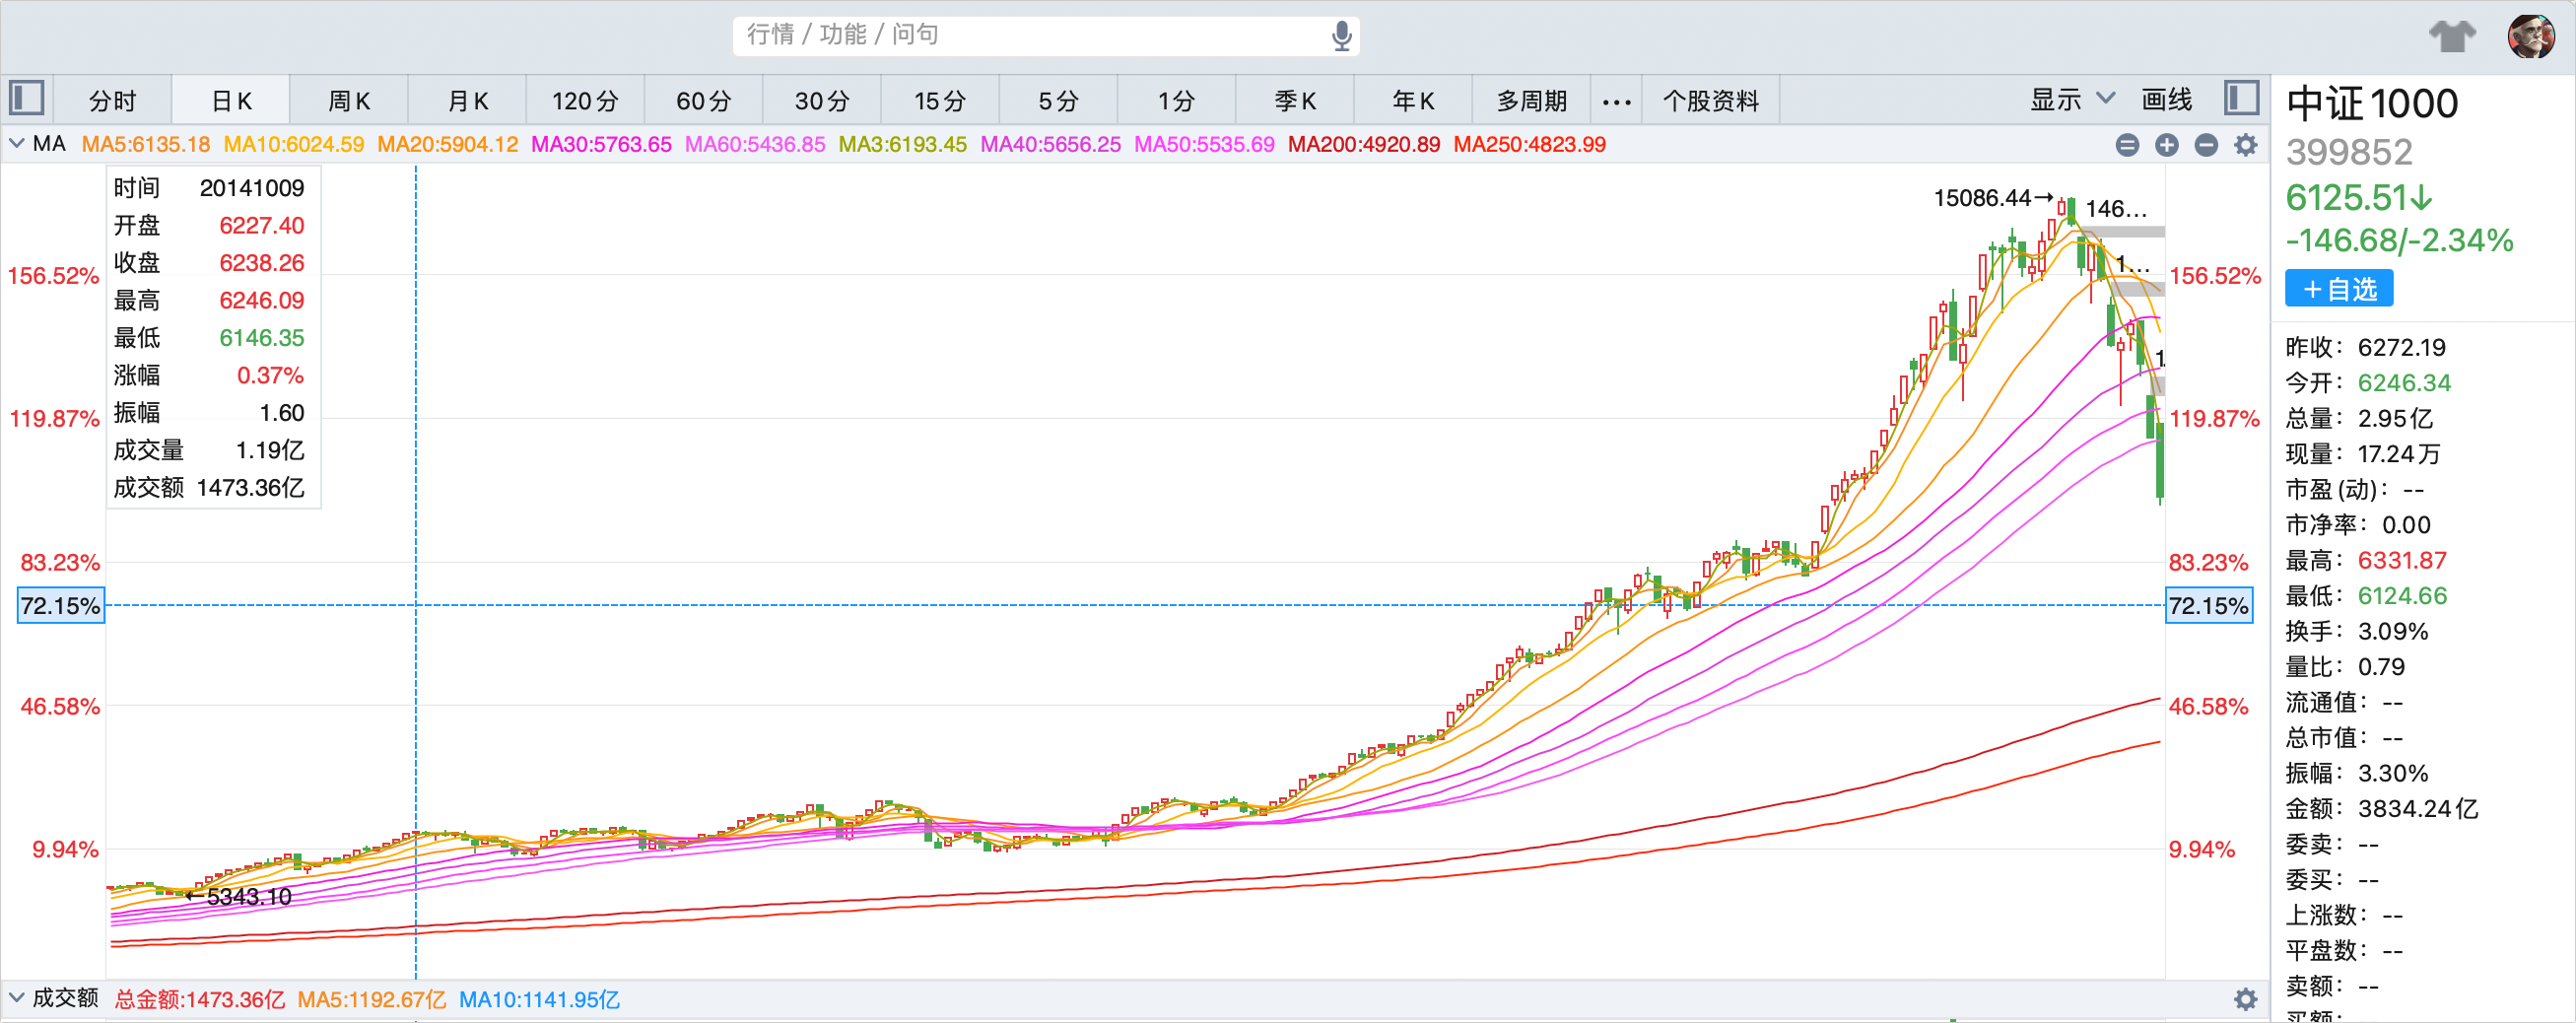This screenshot has width=2576, height=1023.
Task: Open the 个股资料 stock info tab
Action: (1710, 101)
